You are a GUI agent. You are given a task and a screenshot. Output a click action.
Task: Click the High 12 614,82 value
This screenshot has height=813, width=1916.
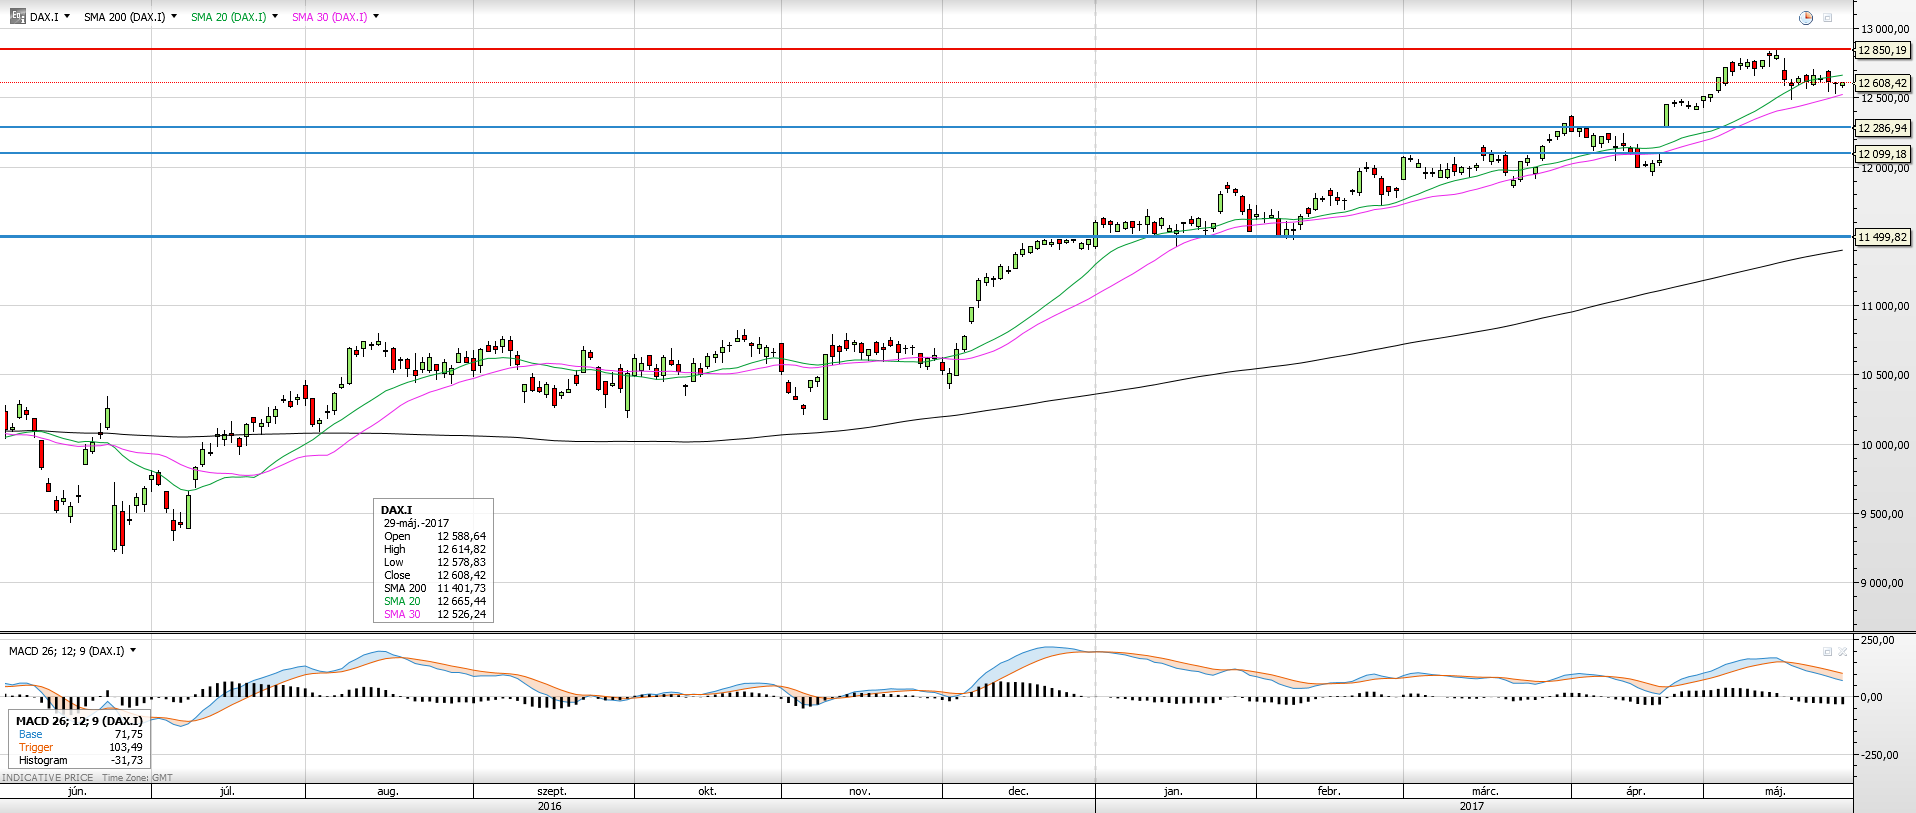pos(461,549)
